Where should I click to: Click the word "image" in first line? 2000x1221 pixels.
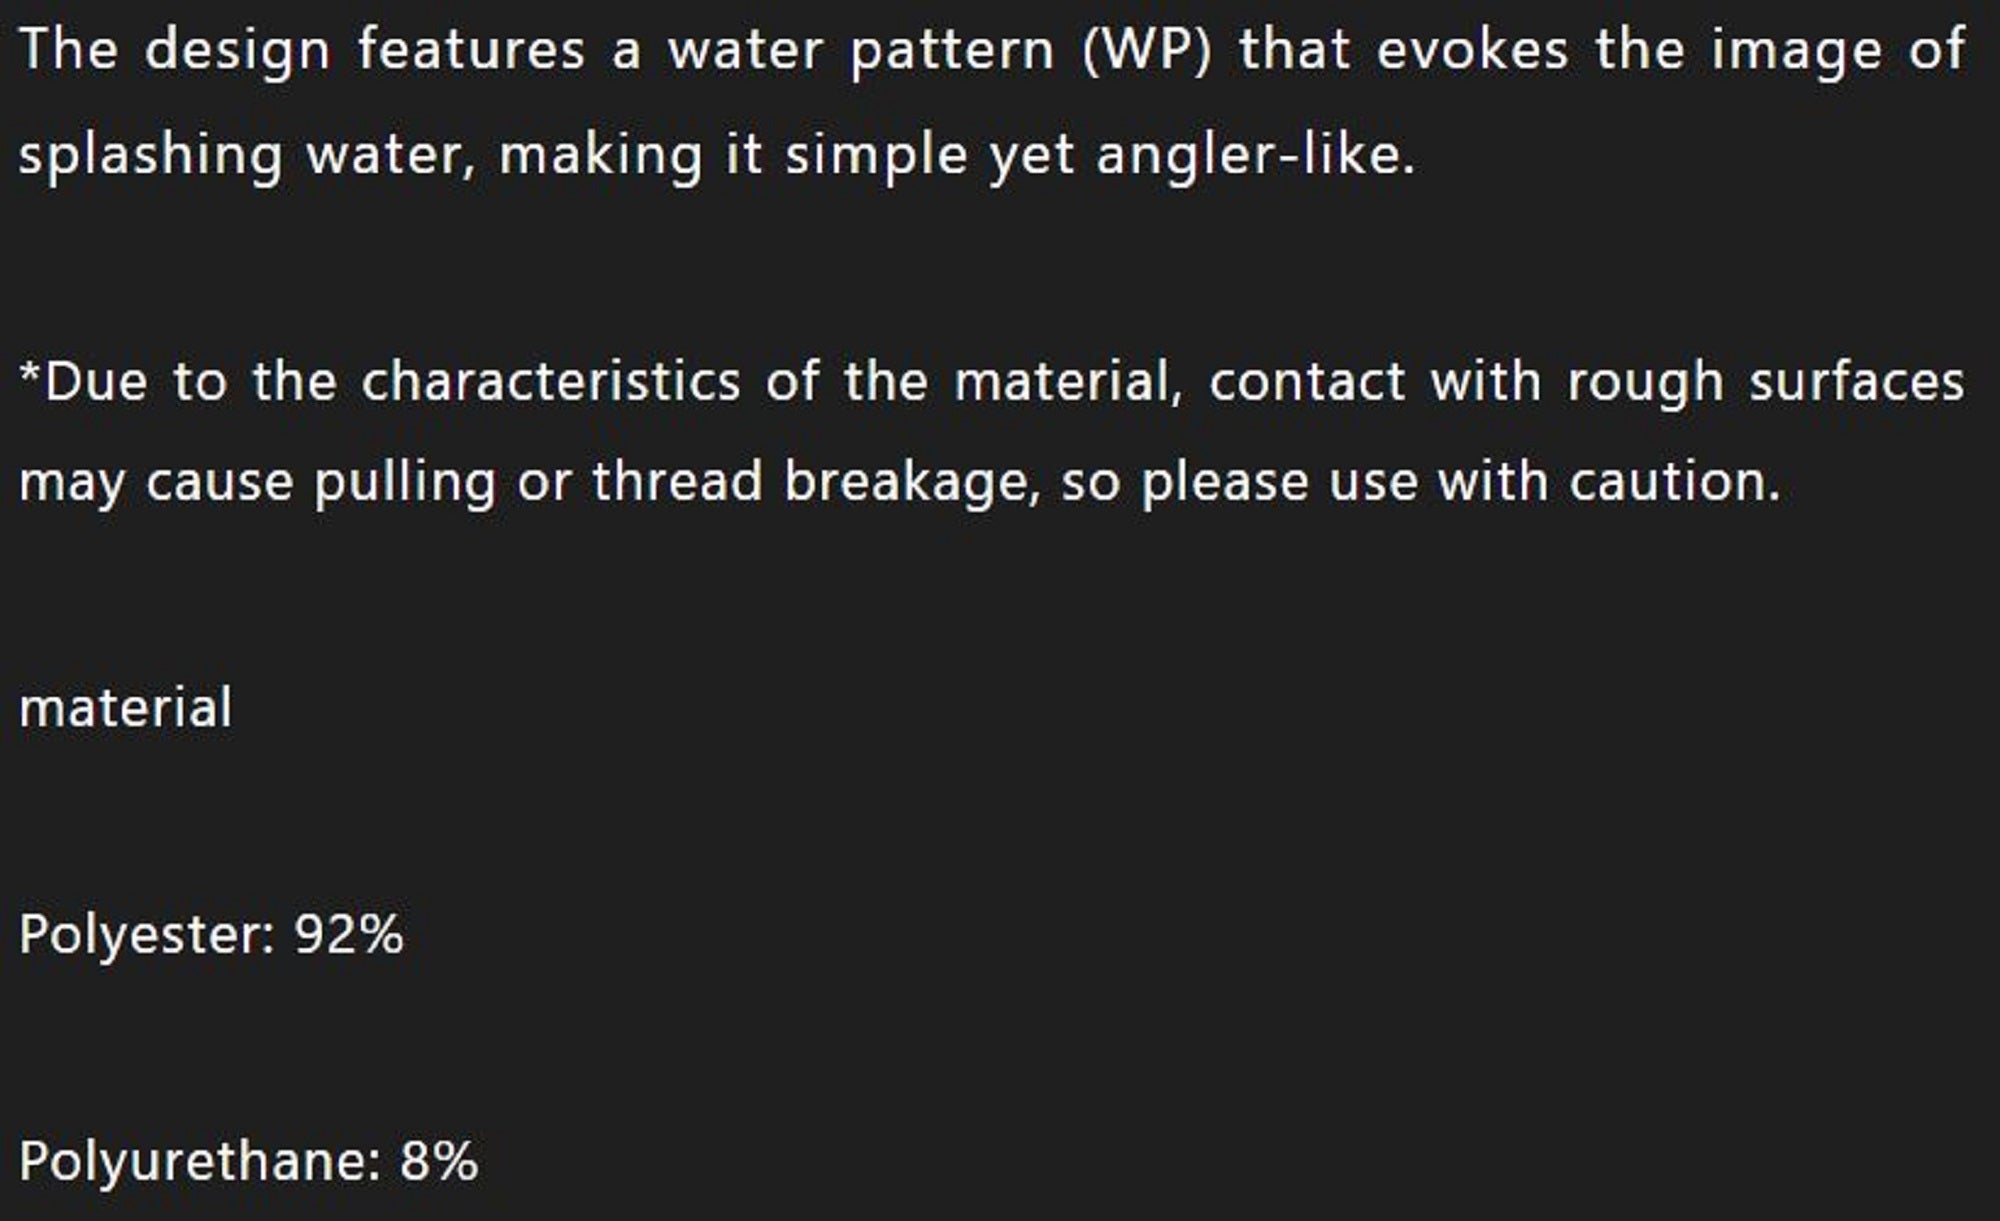(1797, 52)
